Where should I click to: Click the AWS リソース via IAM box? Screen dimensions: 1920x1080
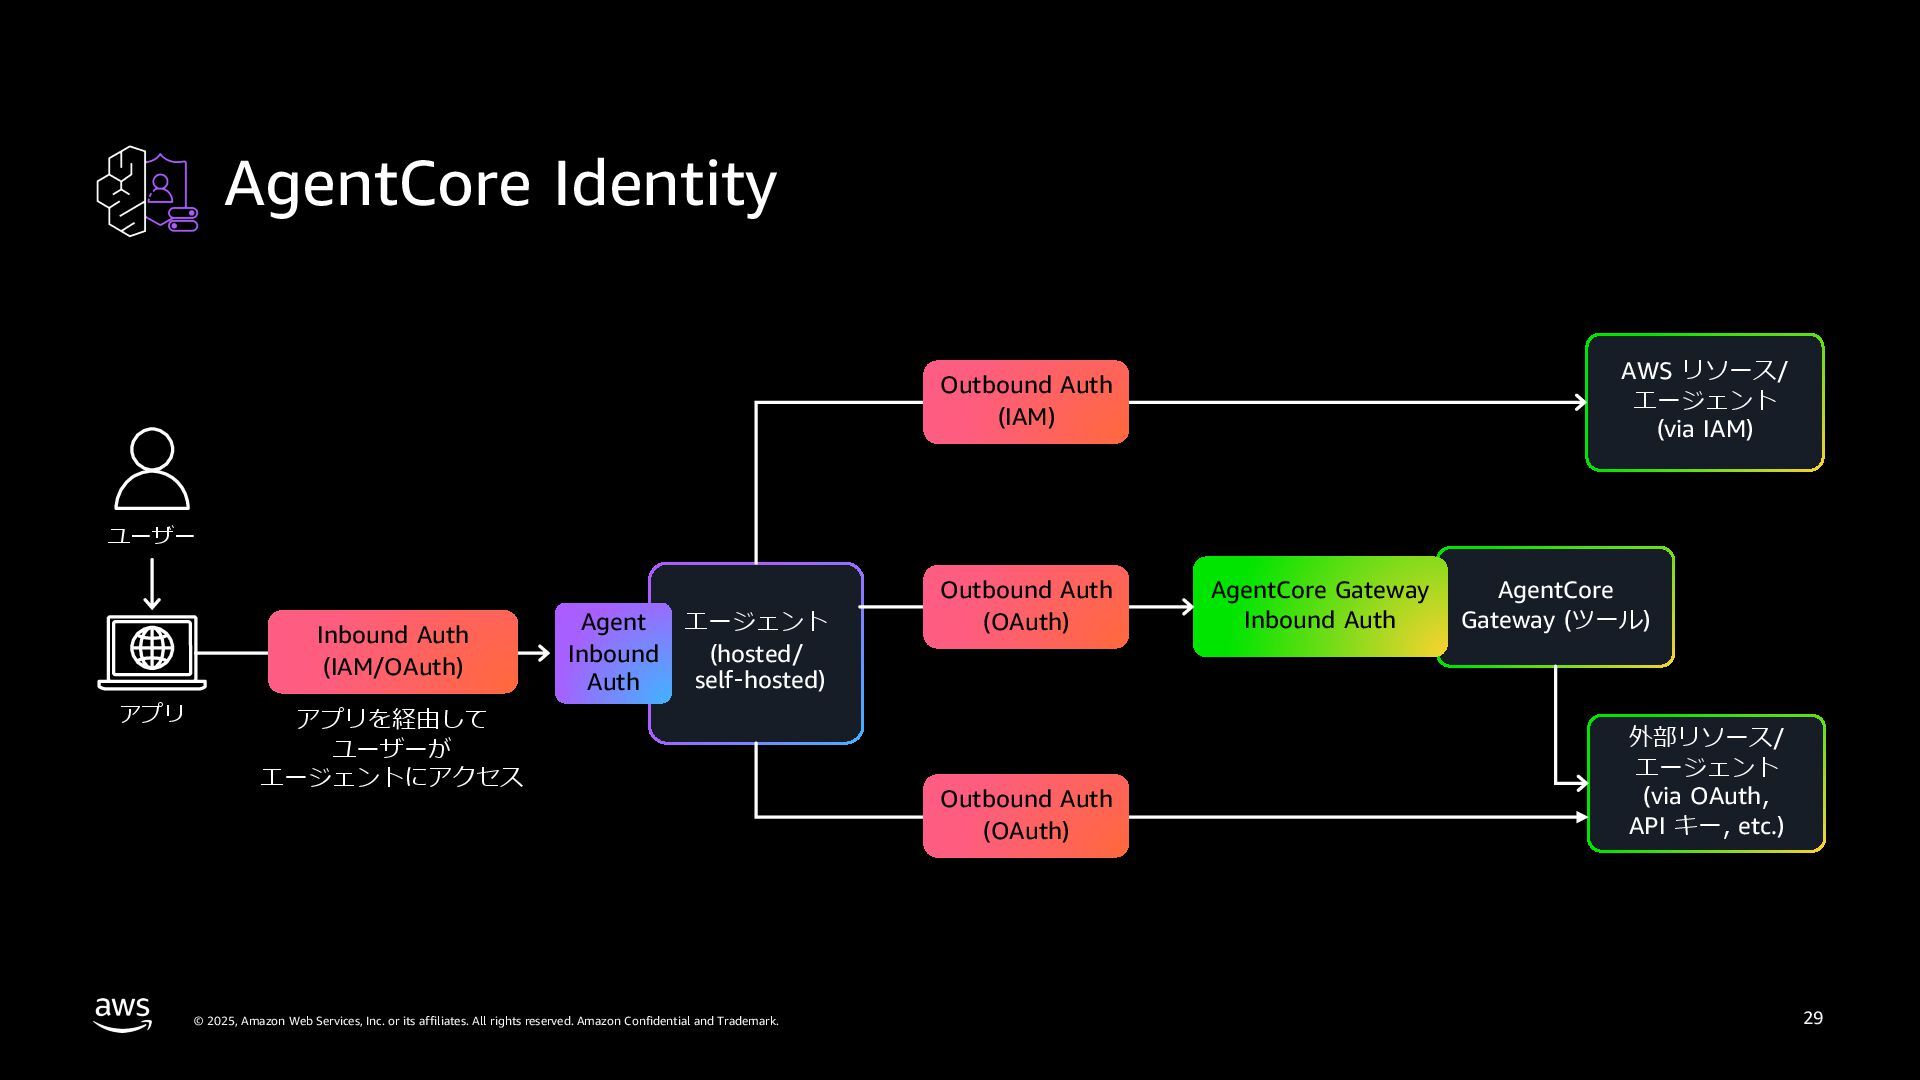pyautogui.click(x=1704, y=401)
